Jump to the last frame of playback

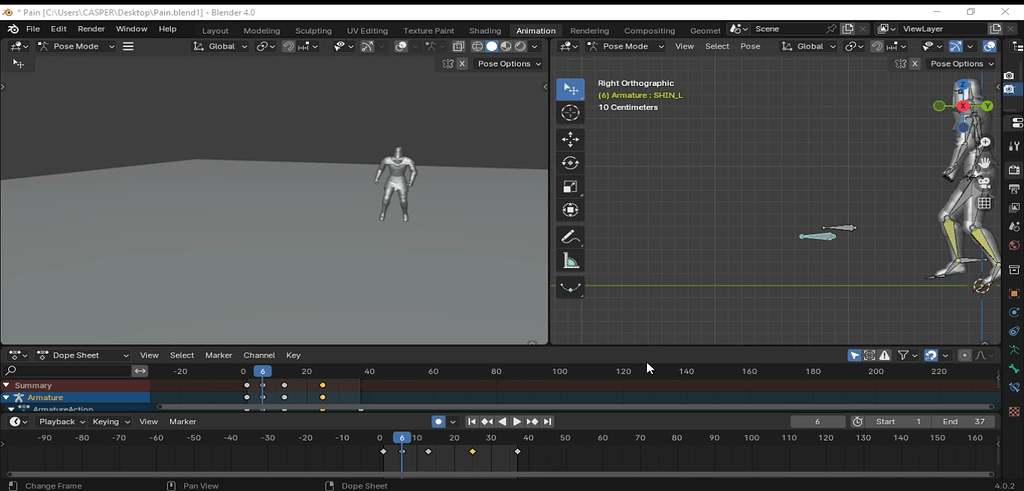click(547, 422)
